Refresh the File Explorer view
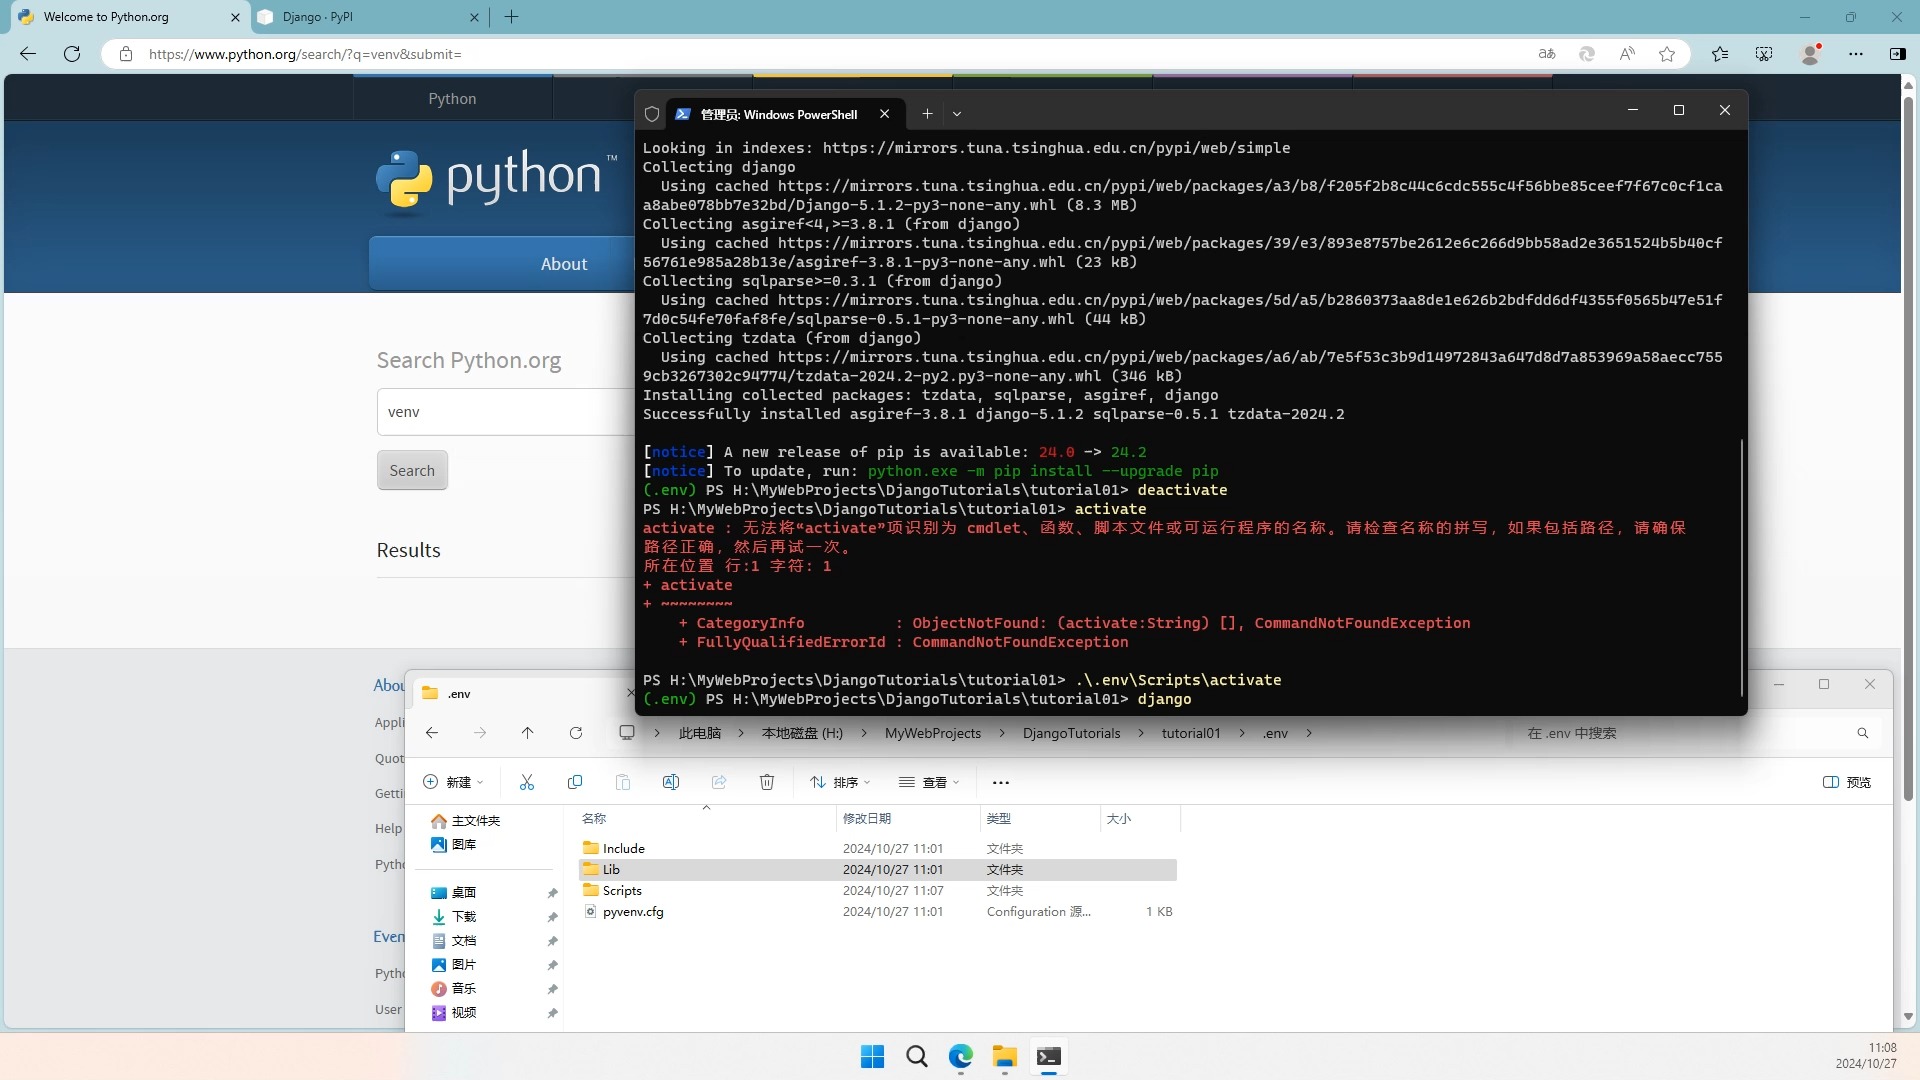 (x=576, y=733)
